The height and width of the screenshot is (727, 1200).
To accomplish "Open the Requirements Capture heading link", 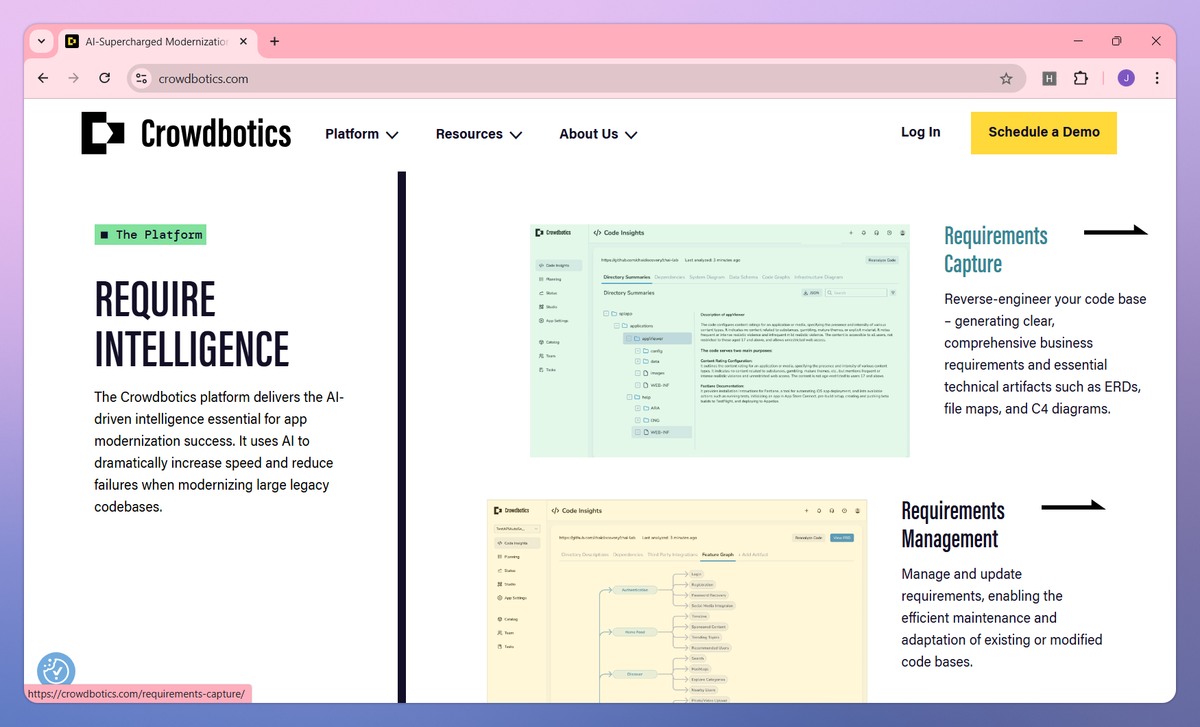I will (996, 250).
